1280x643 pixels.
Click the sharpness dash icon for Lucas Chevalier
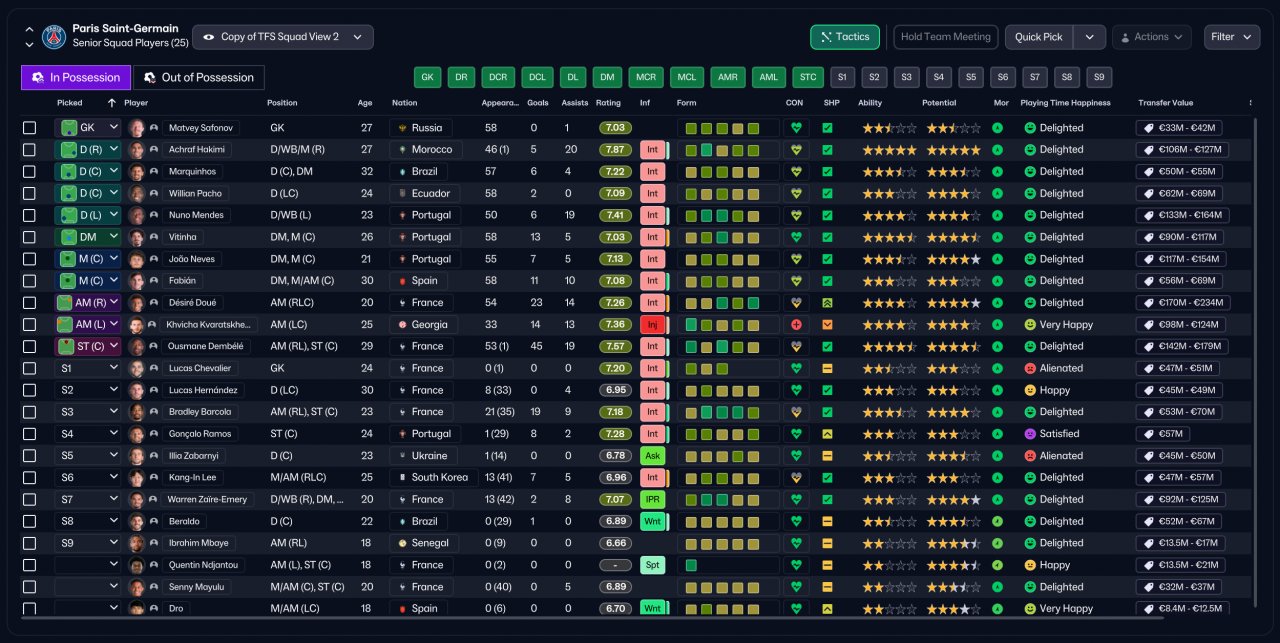(827, 368)
